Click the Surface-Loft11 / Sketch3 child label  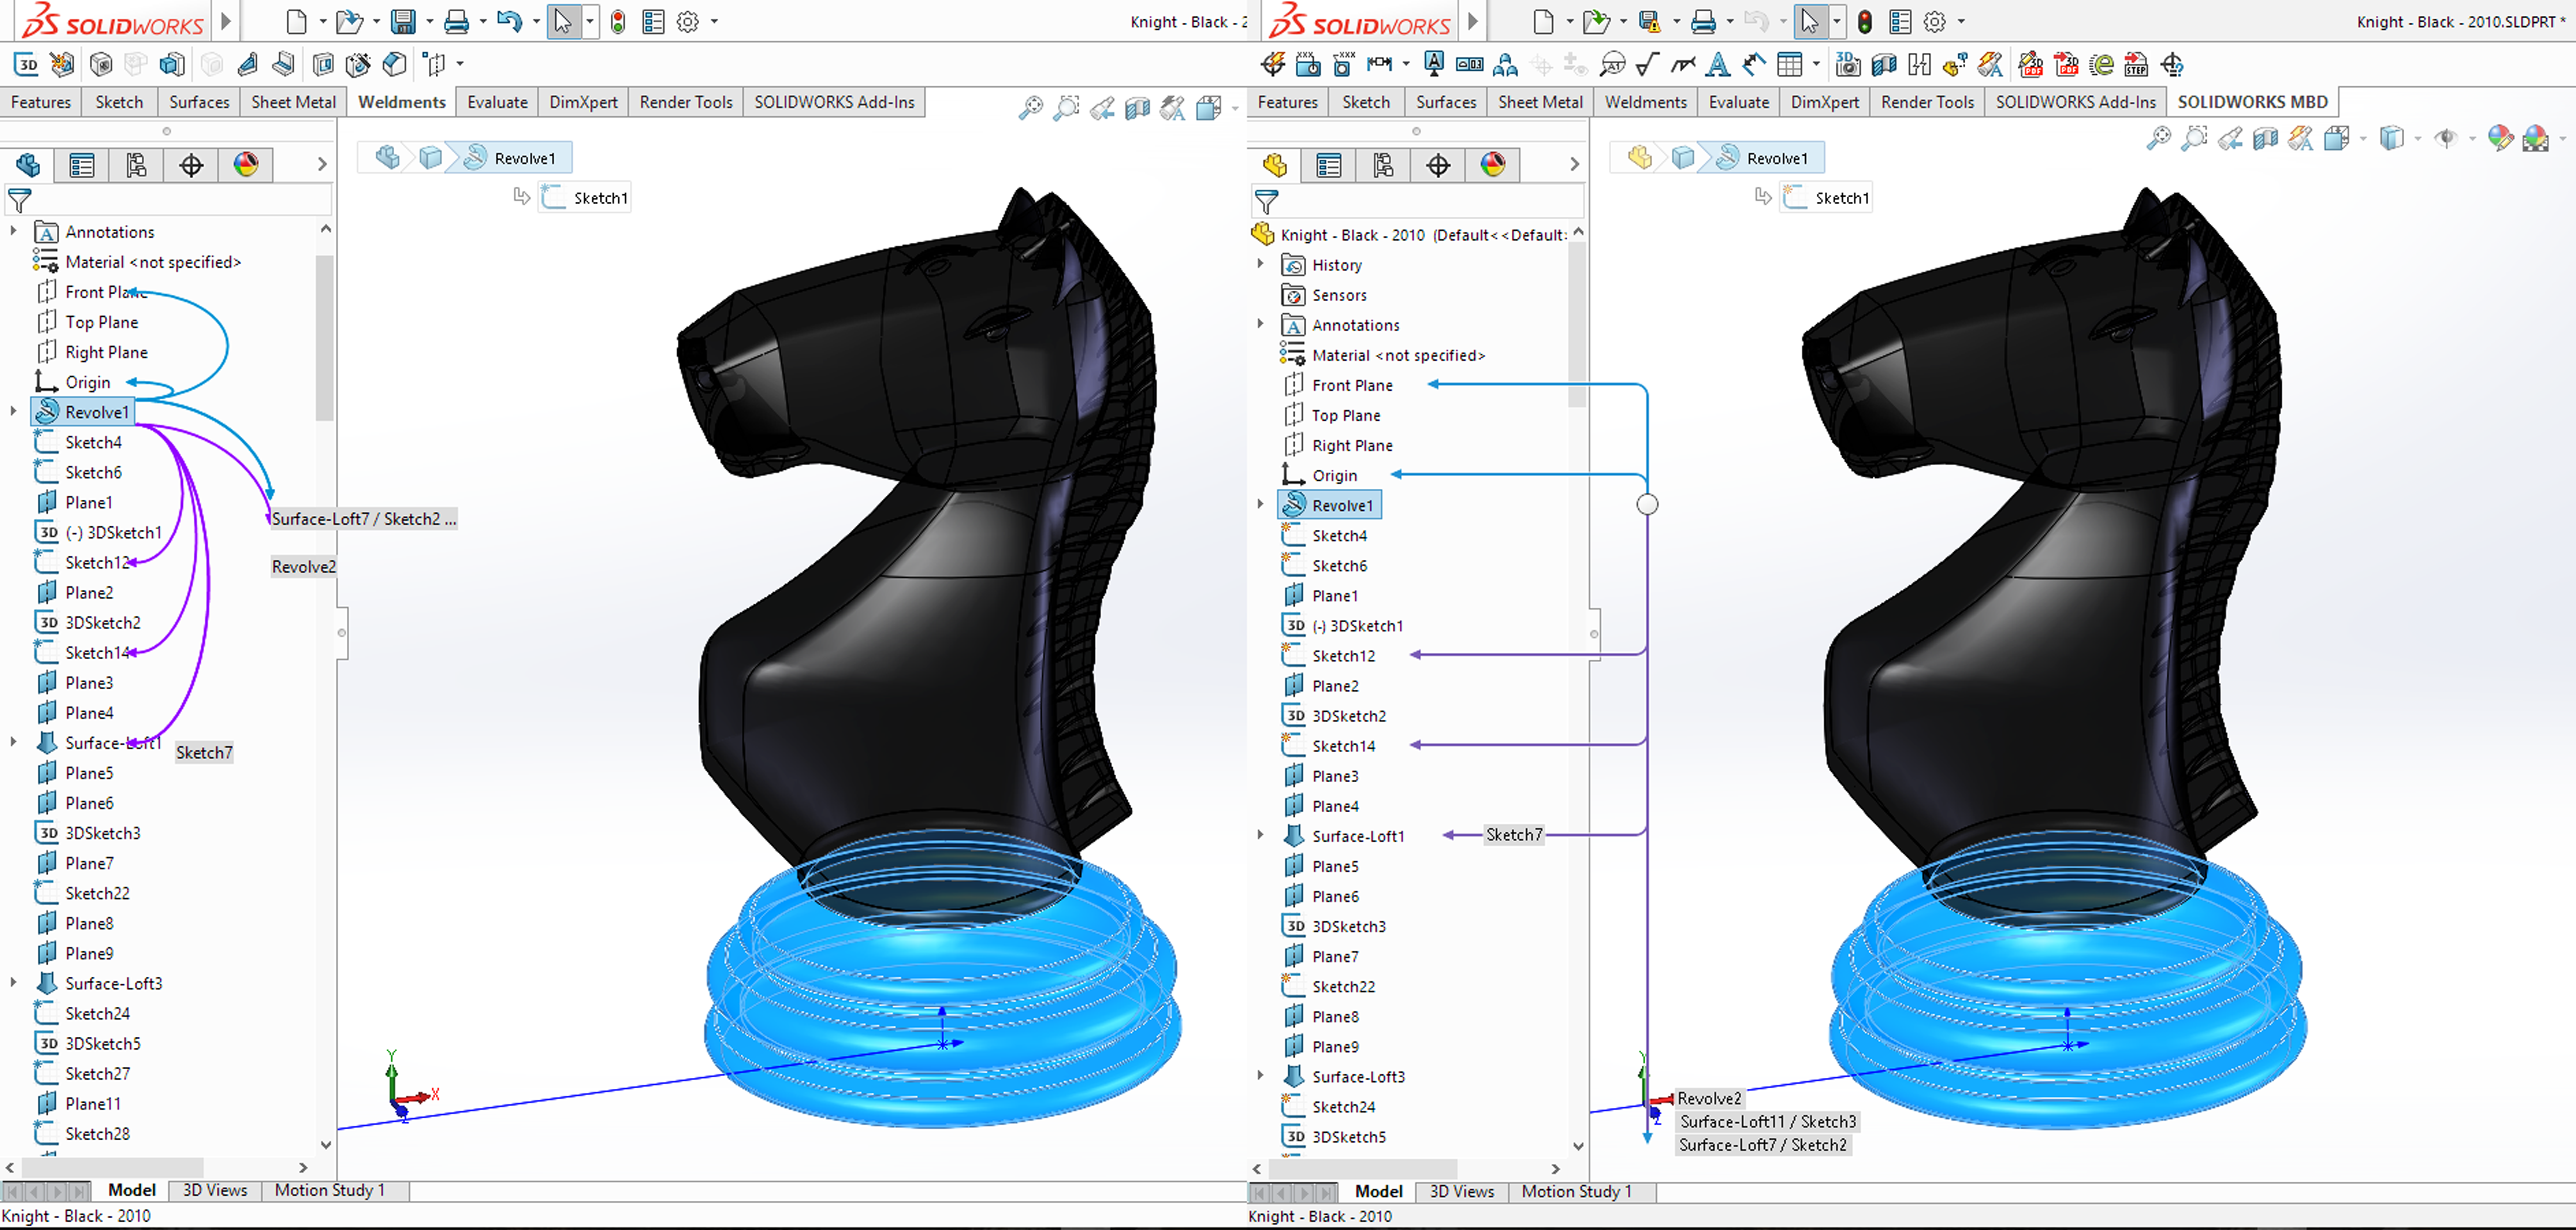[x=1767, y=1121]
